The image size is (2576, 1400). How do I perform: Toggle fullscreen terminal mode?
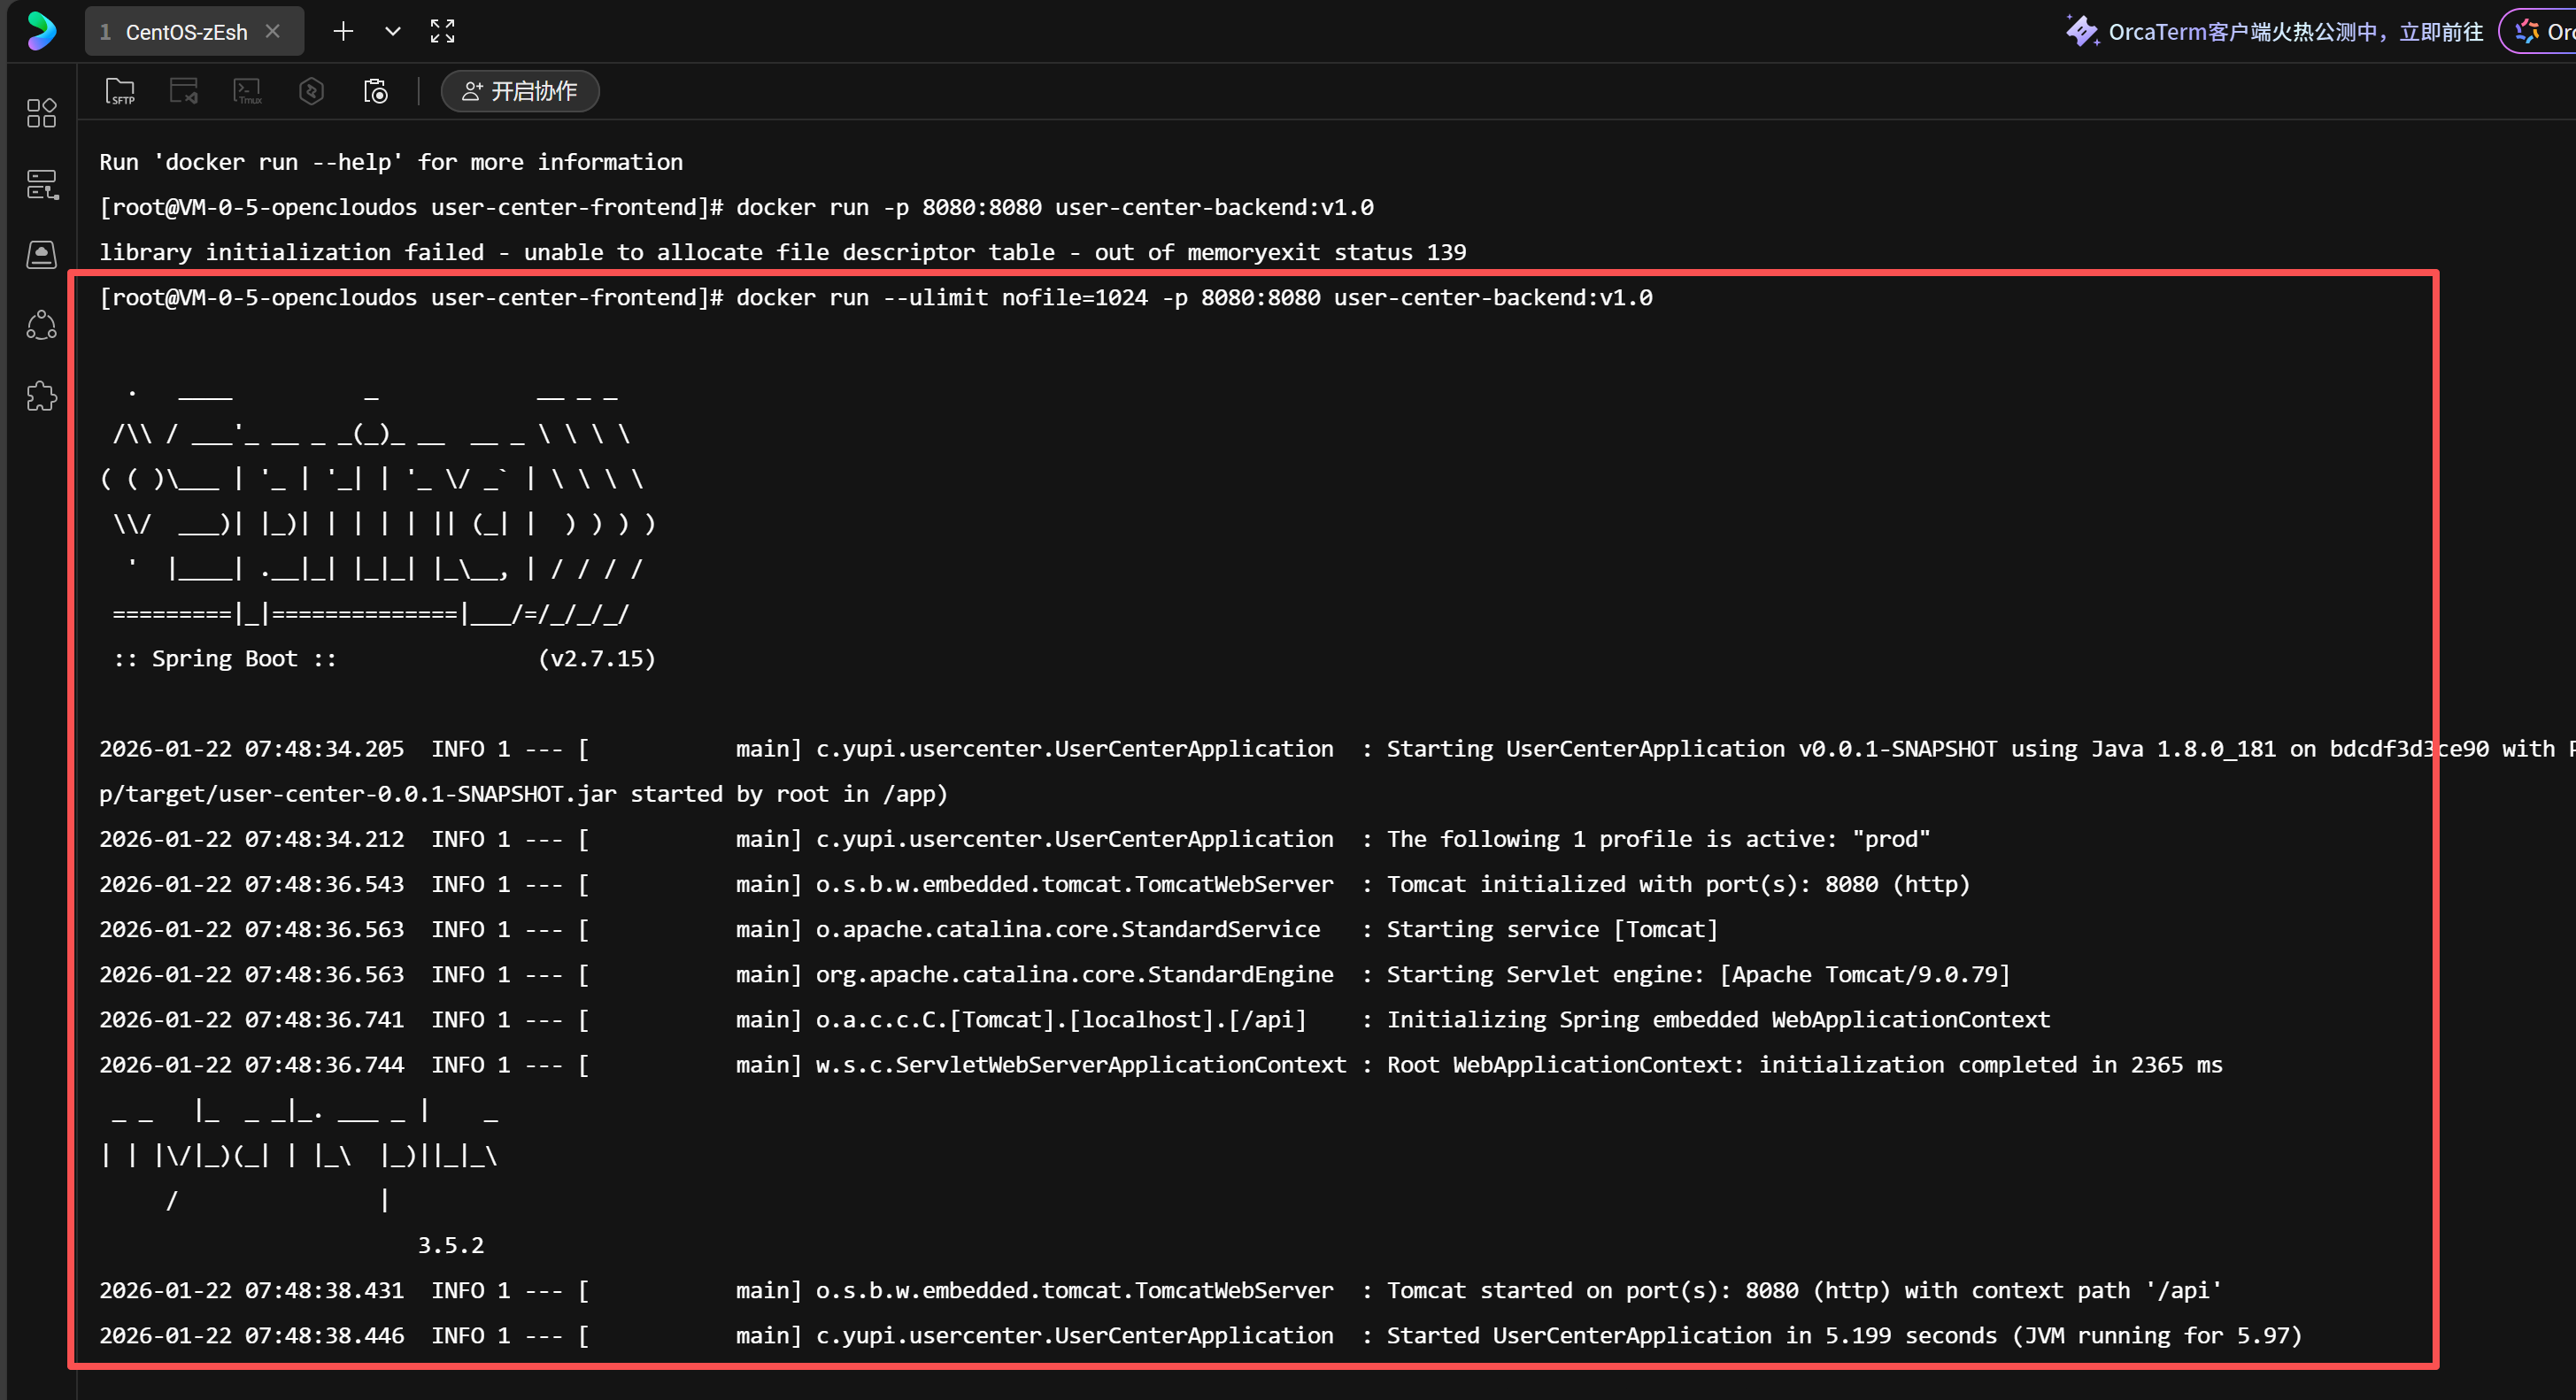point(442,31)
